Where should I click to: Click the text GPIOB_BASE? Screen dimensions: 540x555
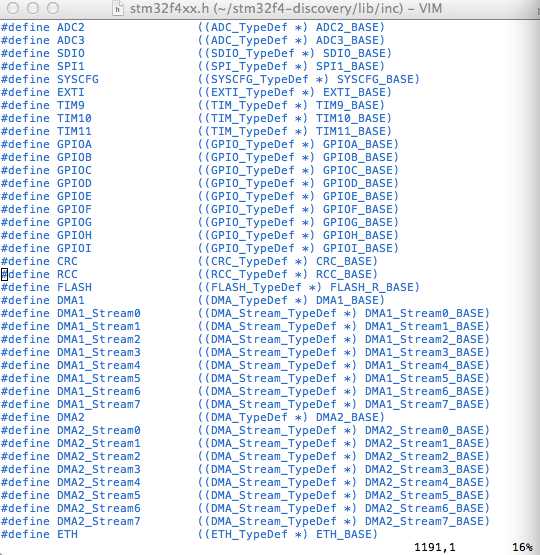(x=357, y=158)
